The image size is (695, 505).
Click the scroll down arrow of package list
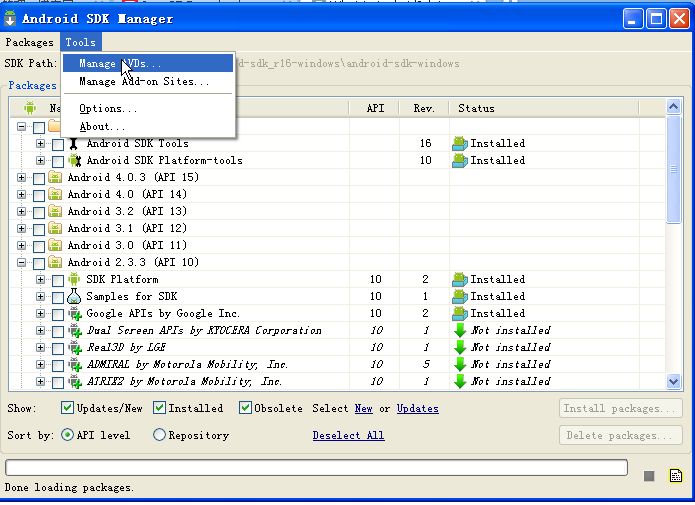(673, 381)
